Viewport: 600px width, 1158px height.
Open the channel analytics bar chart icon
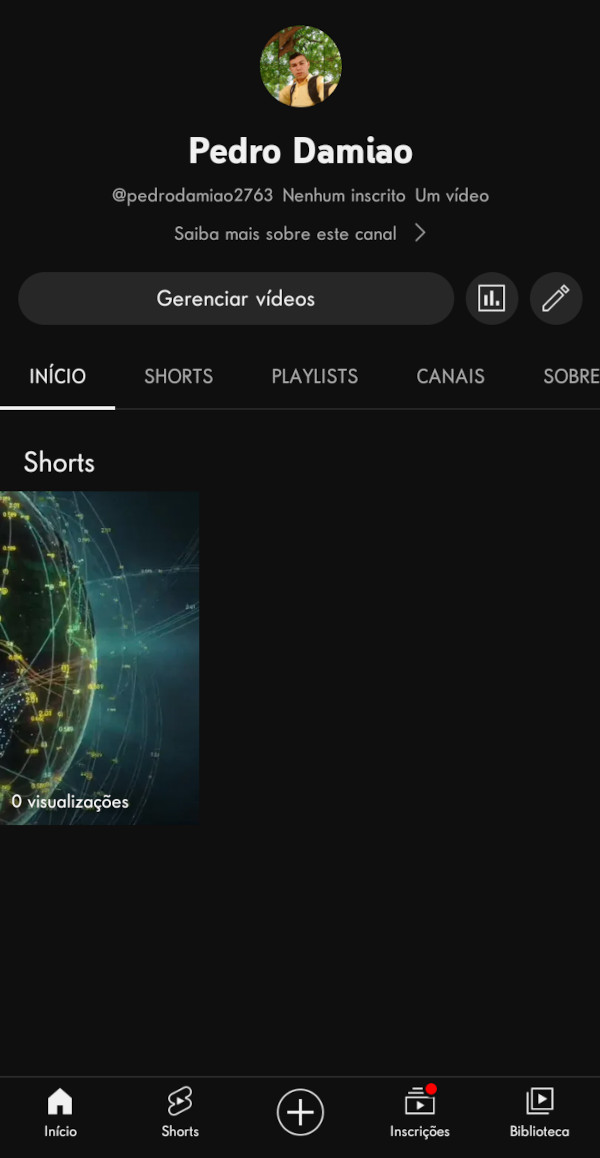coord(491,298)
